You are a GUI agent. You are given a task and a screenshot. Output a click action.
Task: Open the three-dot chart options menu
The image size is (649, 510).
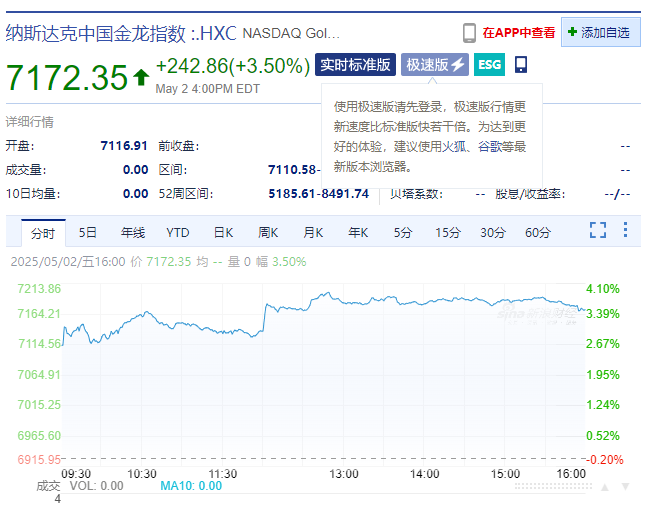click(626, 230)
